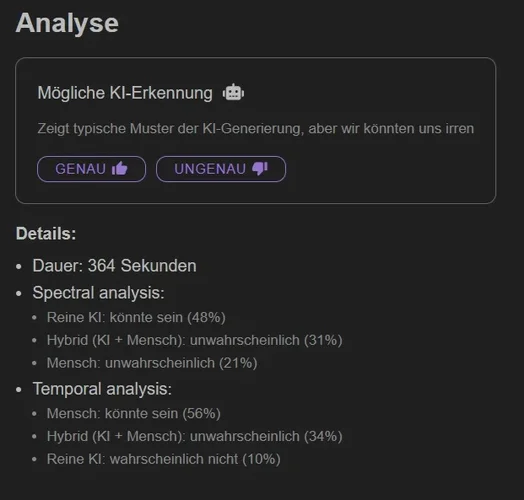Click Mensch: unwahrscheinlich (21%)
Screen dimensions: 524x500
[x=152, y=363]
